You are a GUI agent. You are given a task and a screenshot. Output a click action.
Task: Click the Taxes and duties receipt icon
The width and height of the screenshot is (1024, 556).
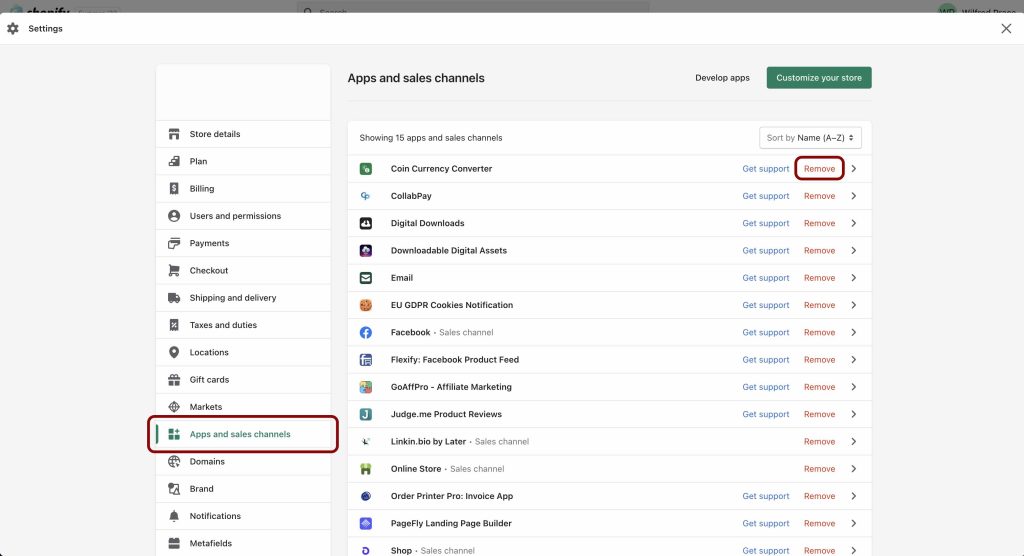tap(174, 325)
